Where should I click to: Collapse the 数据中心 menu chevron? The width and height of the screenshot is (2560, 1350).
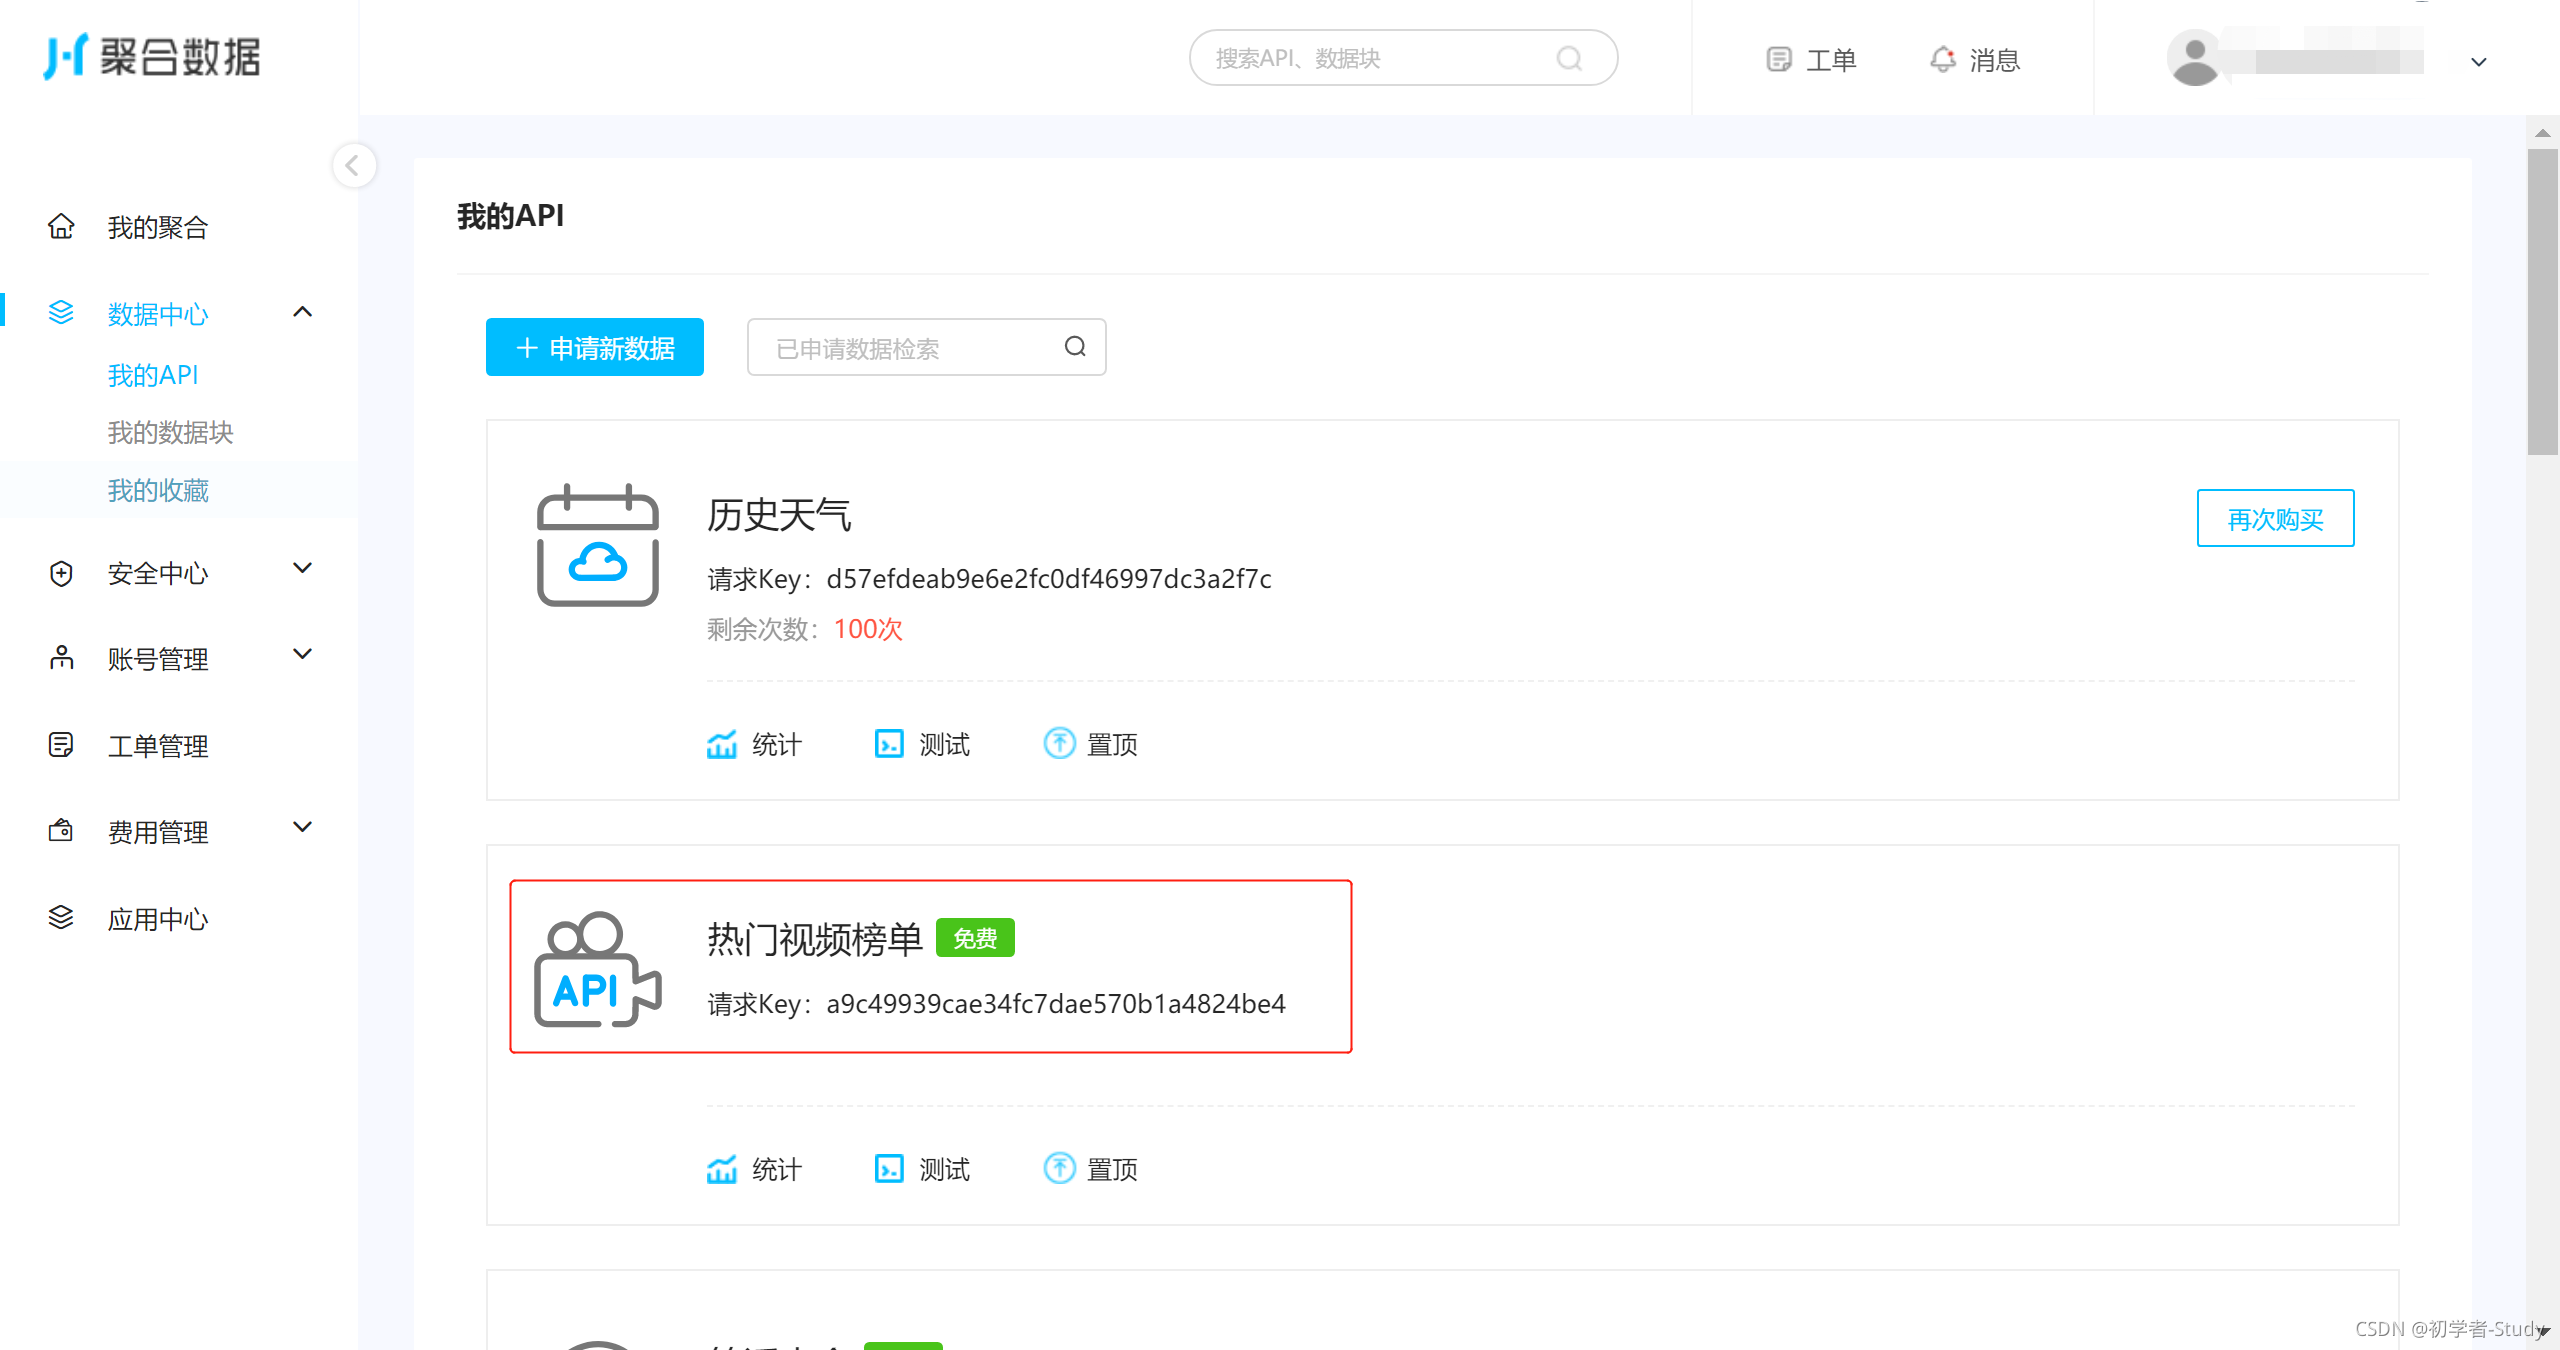tap(303, 312)
